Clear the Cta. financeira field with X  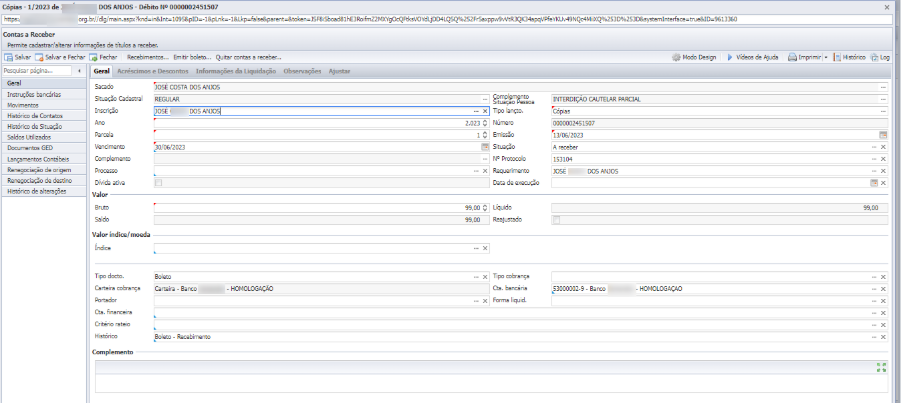[883, 313]
